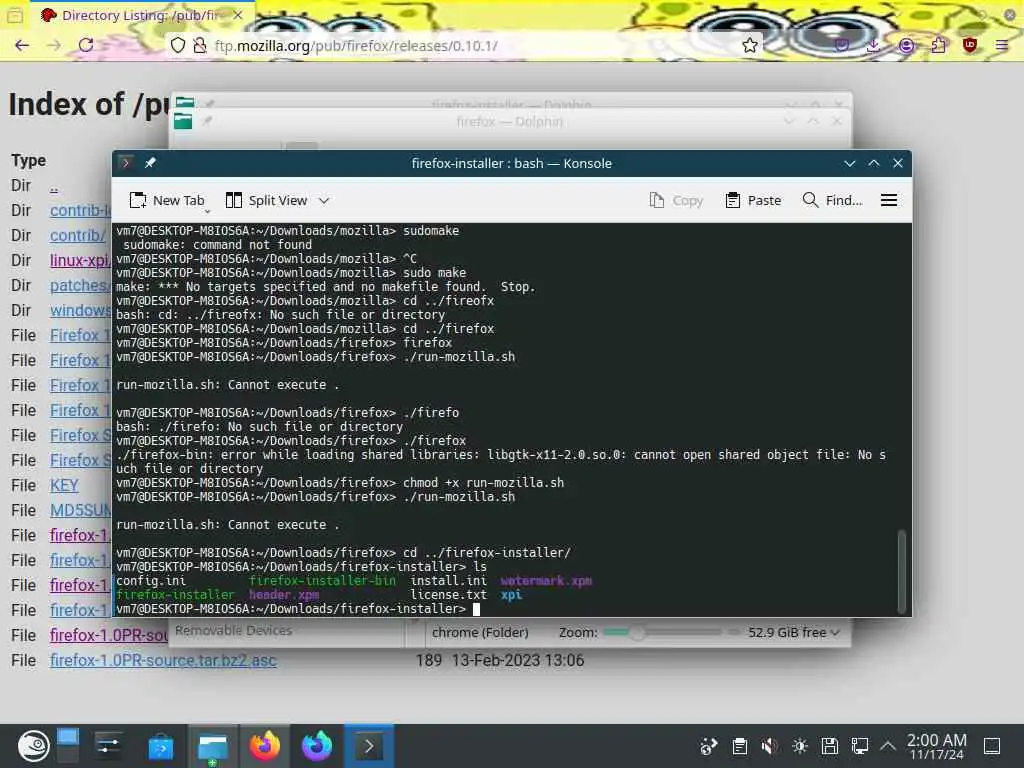Click the Paste button in Konsole
Screen dimensions: 1024x768
tap(753, 200)
